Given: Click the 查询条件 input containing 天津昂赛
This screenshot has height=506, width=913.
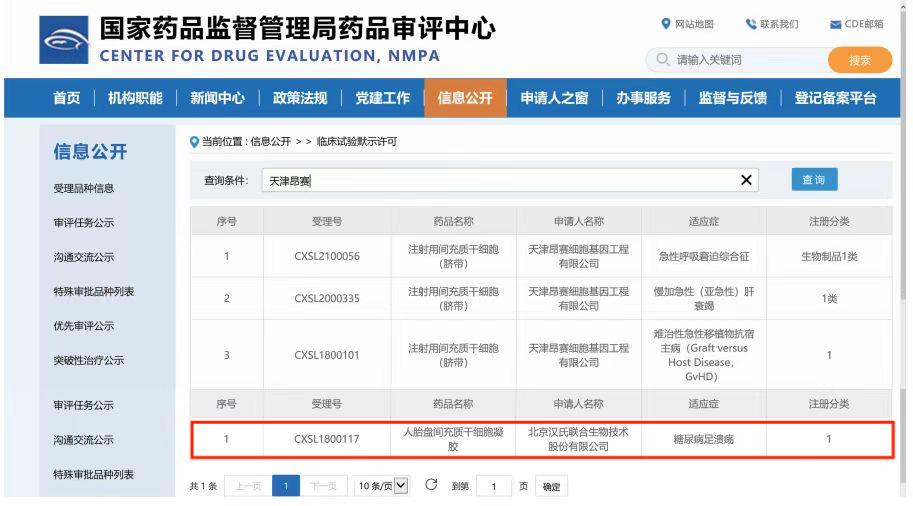Looking at the screenshot, I should point(509,181).
